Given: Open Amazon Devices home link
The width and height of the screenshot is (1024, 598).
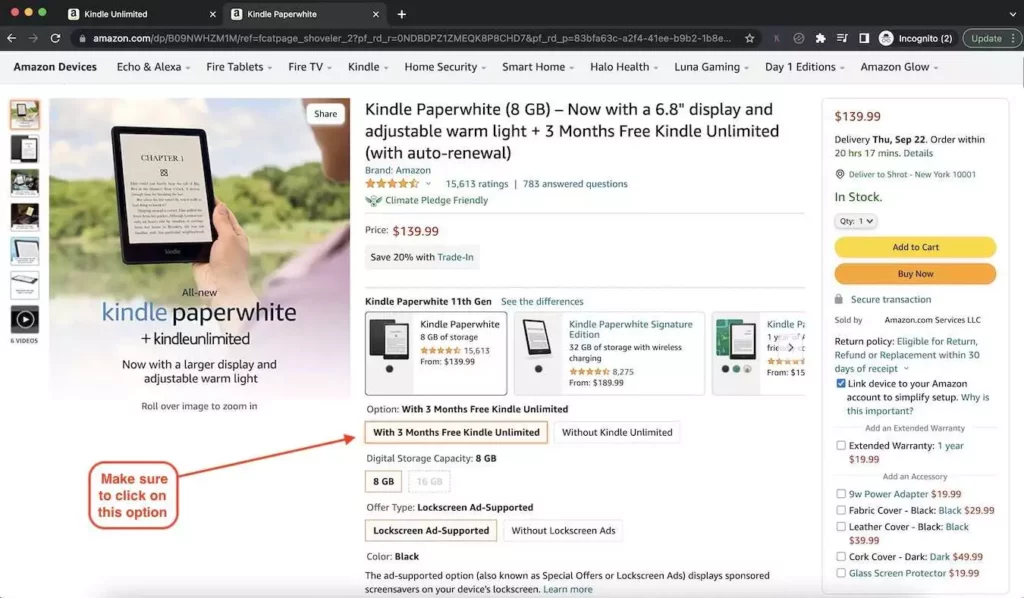Looking at the screenshot, I should 55,67.
